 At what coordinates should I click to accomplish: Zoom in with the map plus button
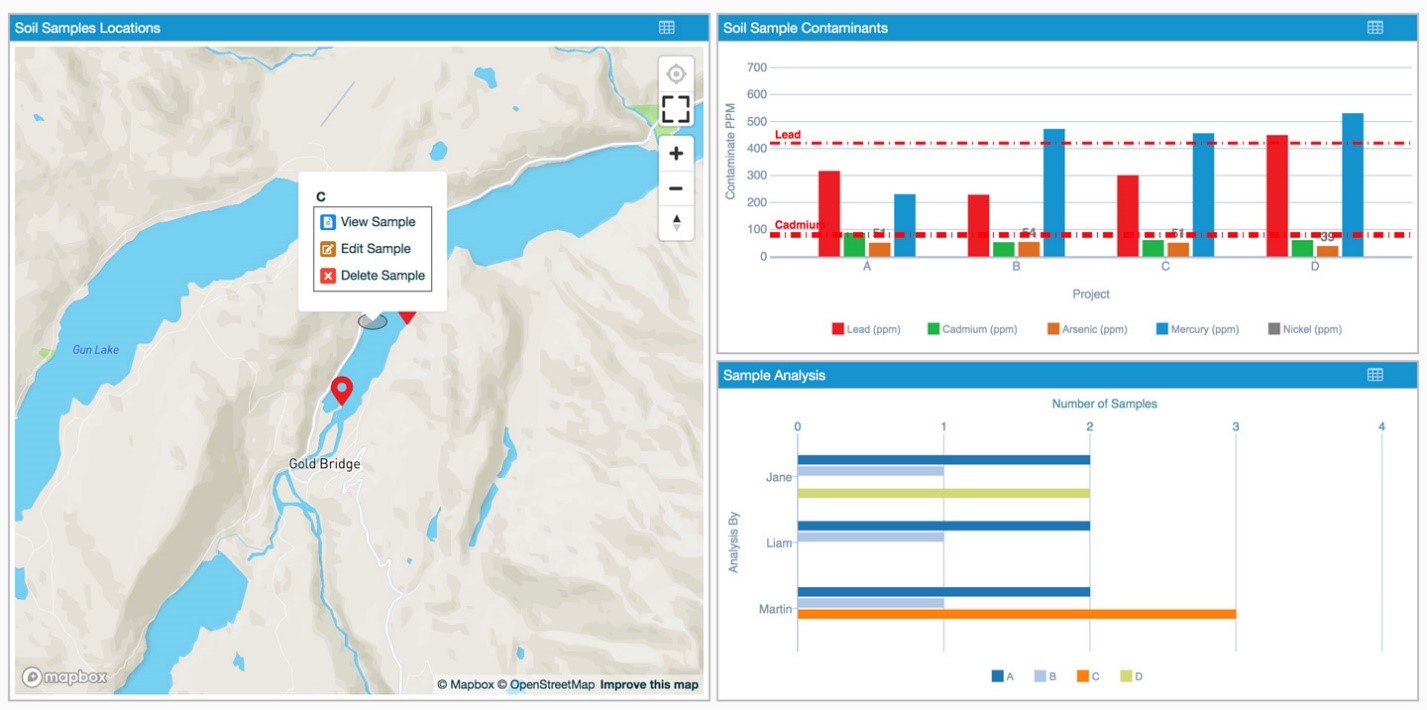[676, 154]
